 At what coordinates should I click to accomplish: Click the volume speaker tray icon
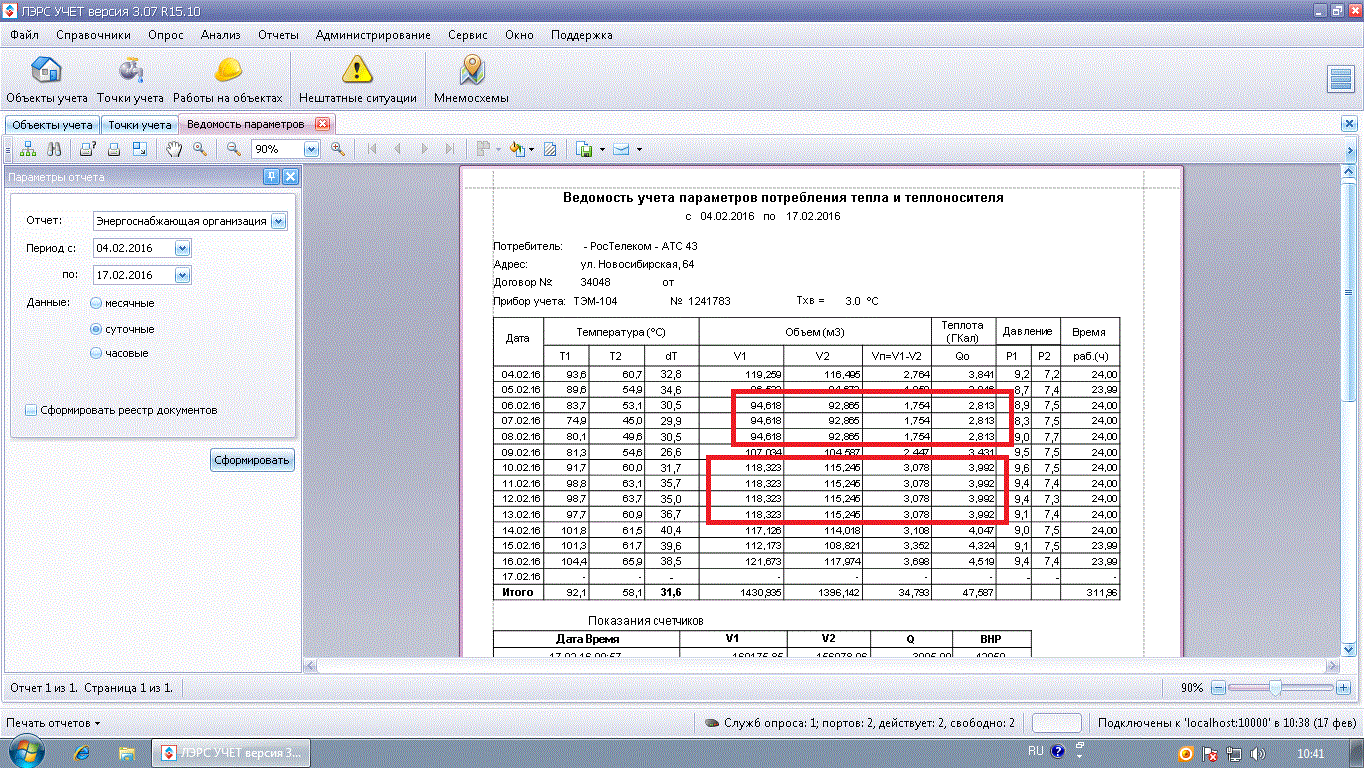[x=1258, y=753]
